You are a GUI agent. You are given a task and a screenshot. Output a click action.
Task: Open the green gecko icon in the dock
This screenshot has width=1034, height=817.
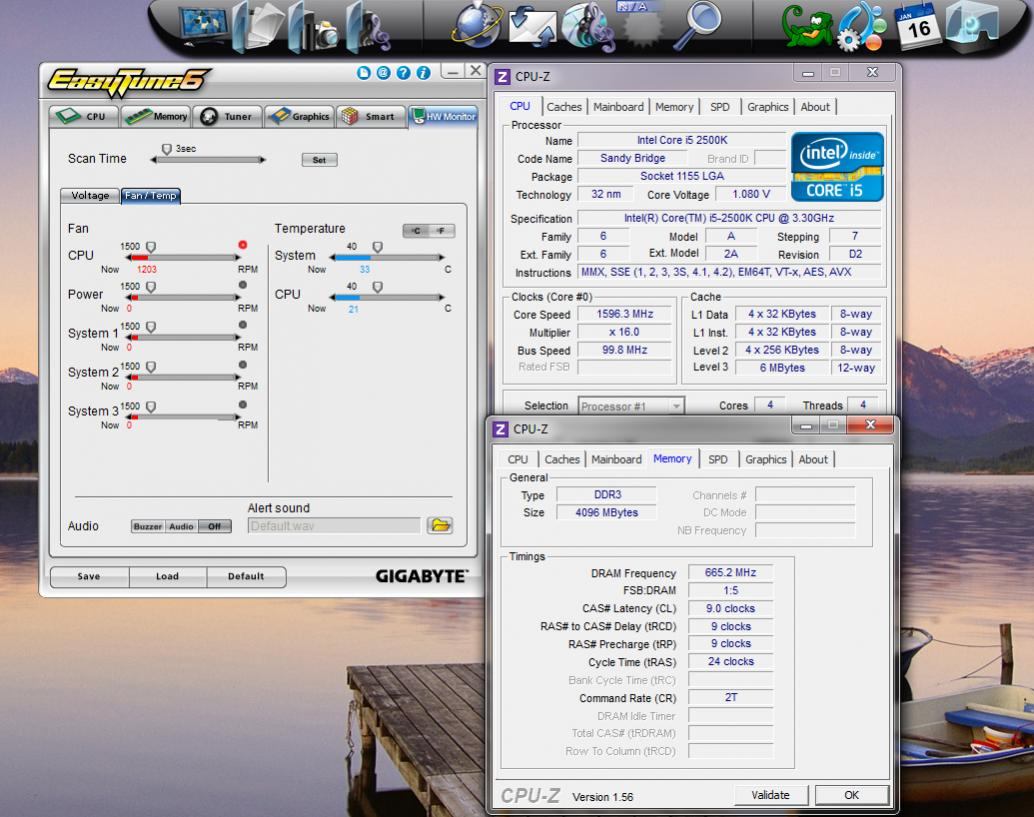808,26
